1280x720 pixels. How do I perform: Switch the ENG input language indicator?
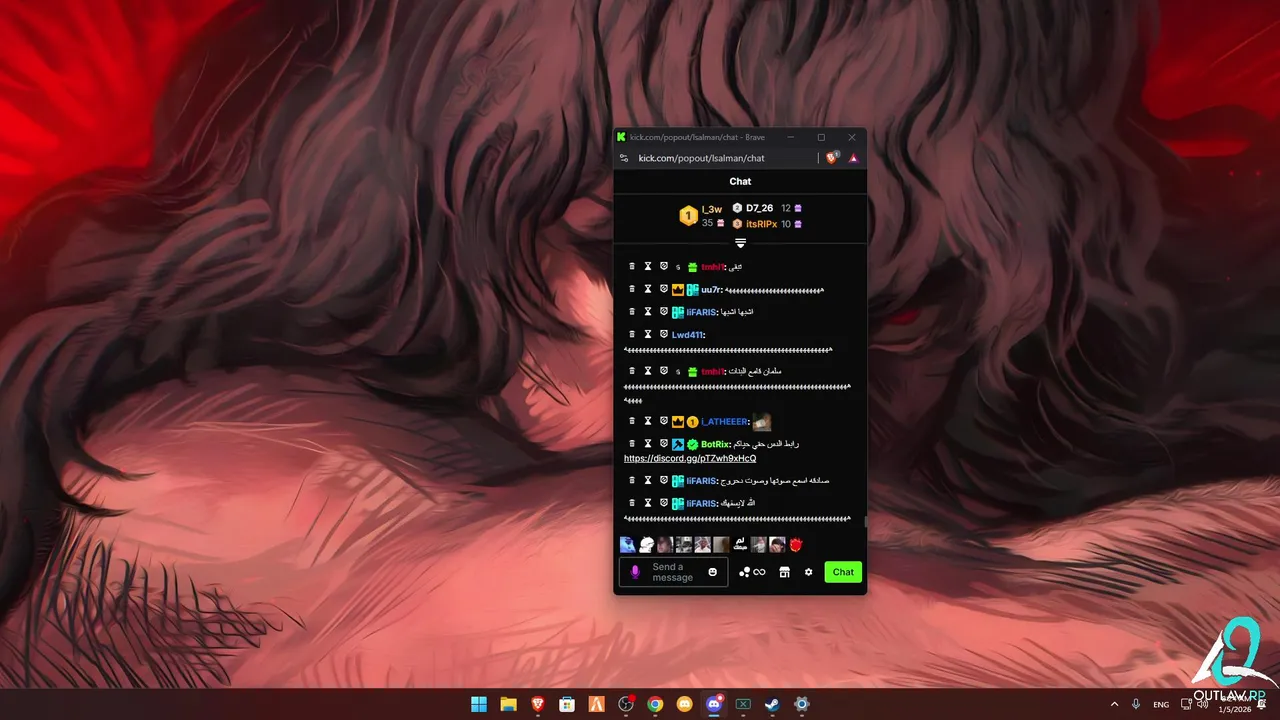1161,704
